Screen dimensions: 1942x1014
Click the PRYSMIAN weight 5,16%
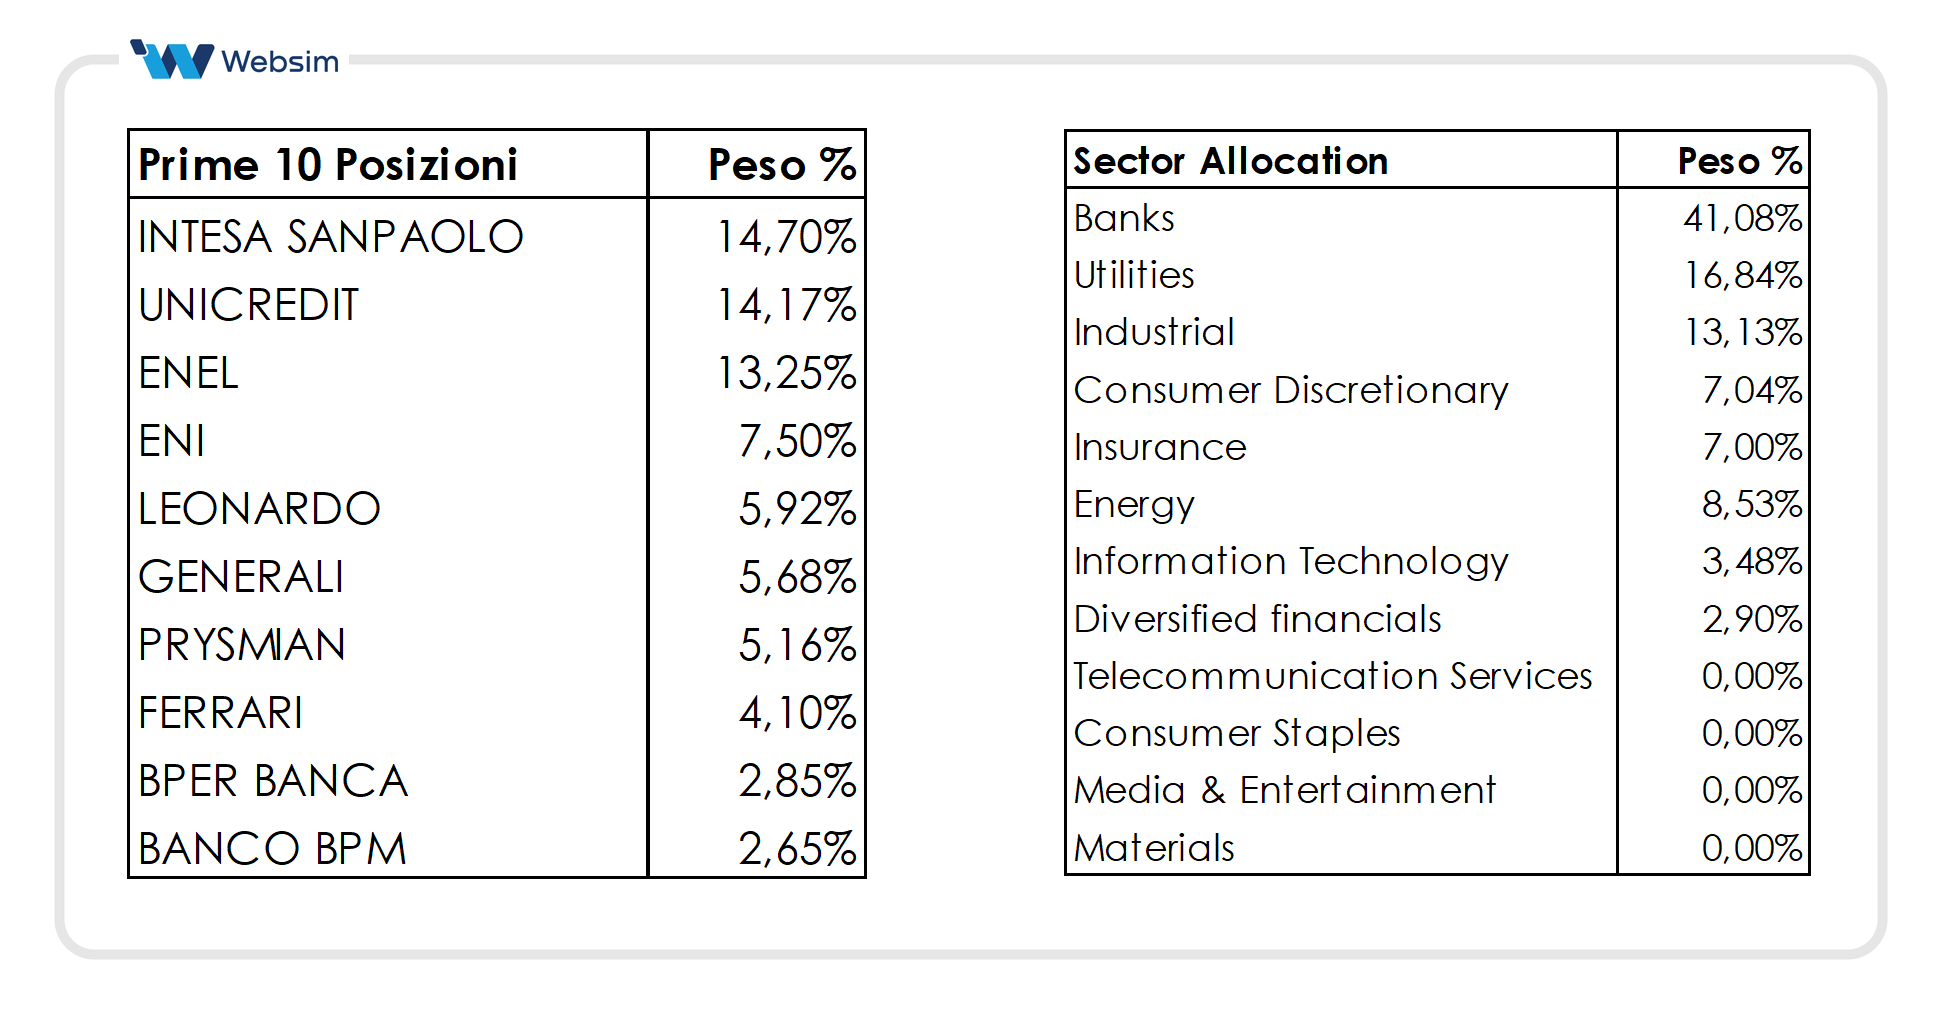[797, 645]
